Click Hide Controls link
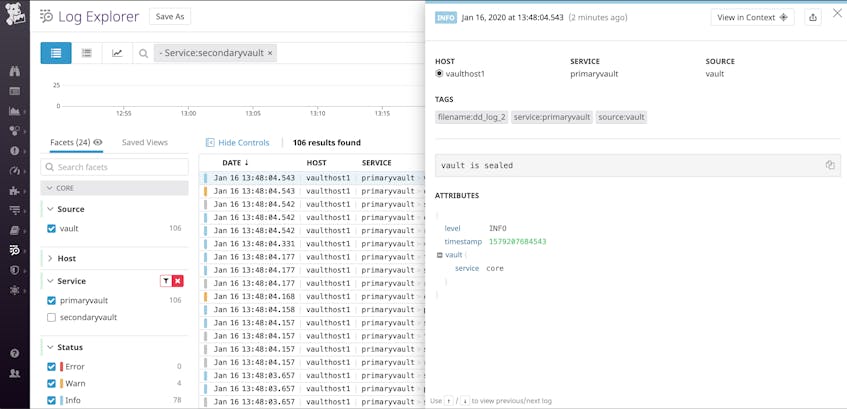Viewport: 847px width, 409px height. tap(238, 143)
